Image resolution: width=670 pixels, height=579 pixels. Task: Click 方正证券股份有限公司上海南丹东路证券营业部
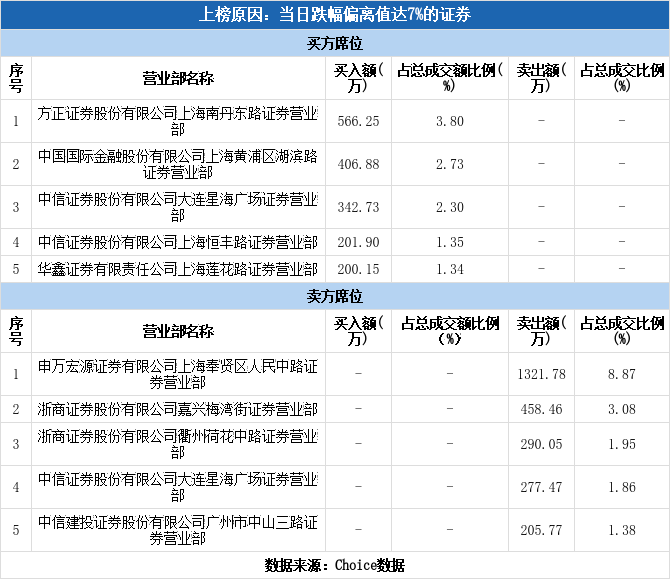[x=178, y=121]
